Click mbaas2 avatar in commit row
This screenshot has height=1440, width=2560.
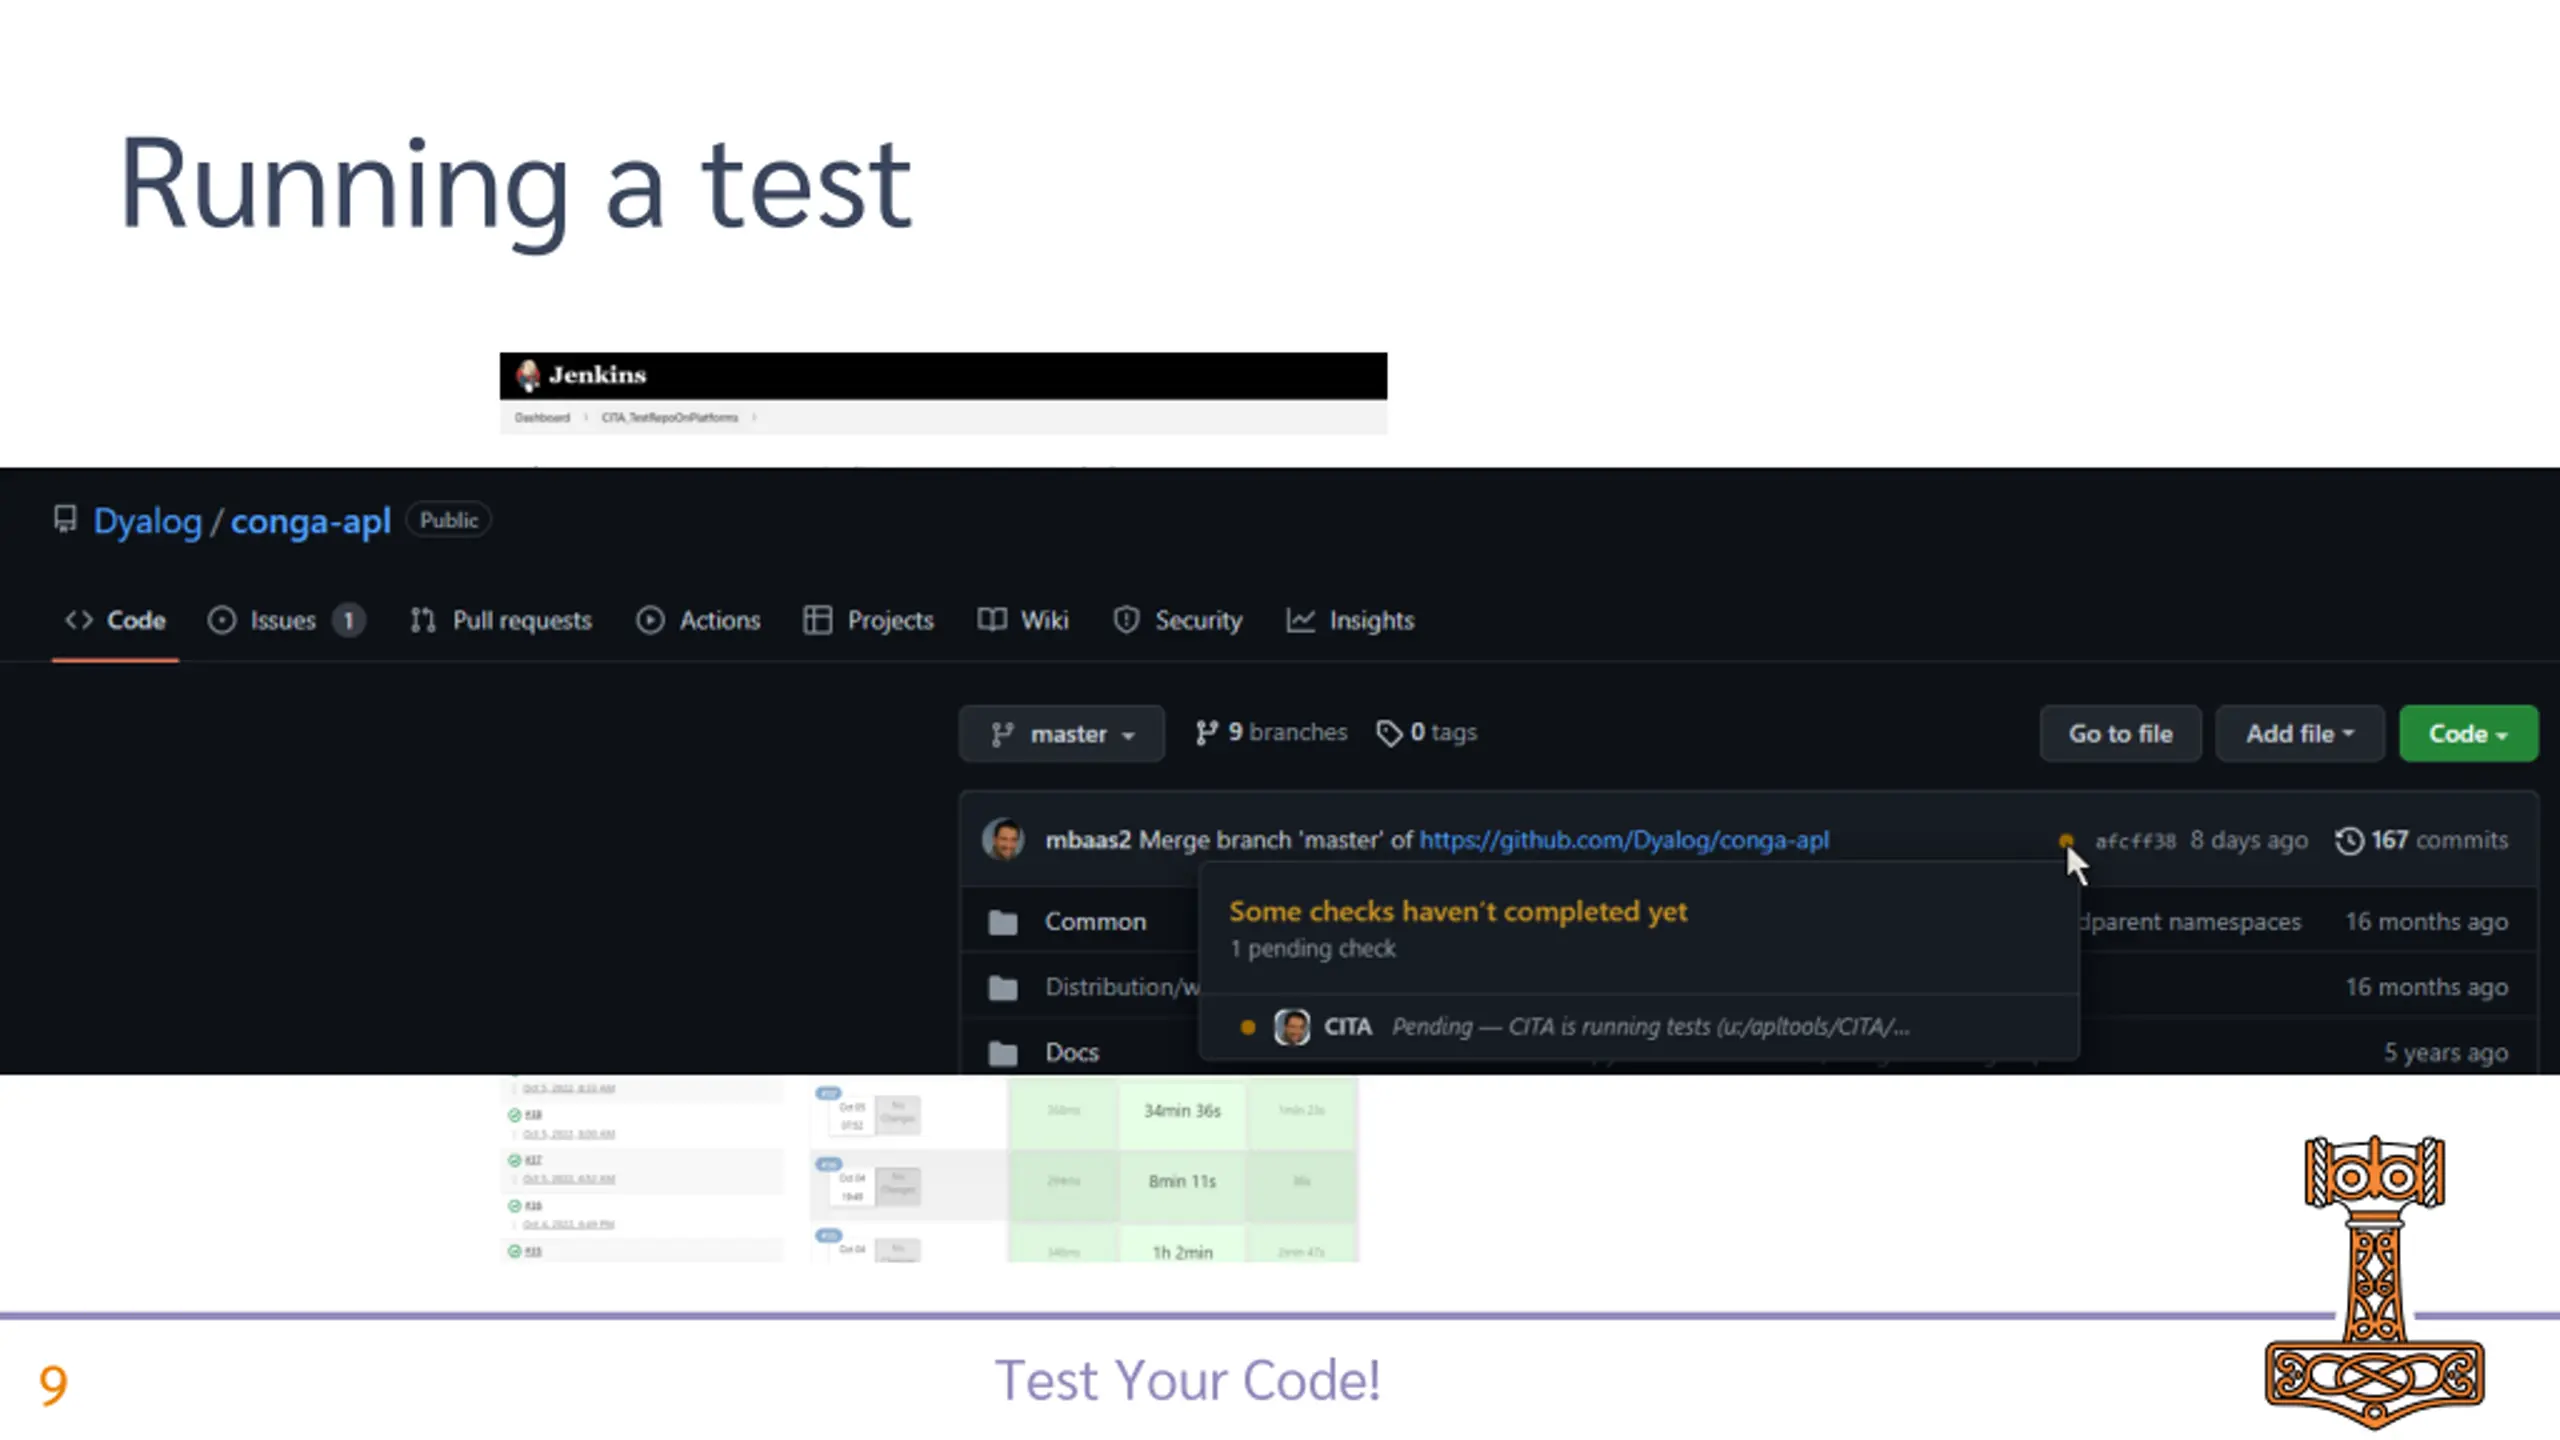coord(1003,840)
